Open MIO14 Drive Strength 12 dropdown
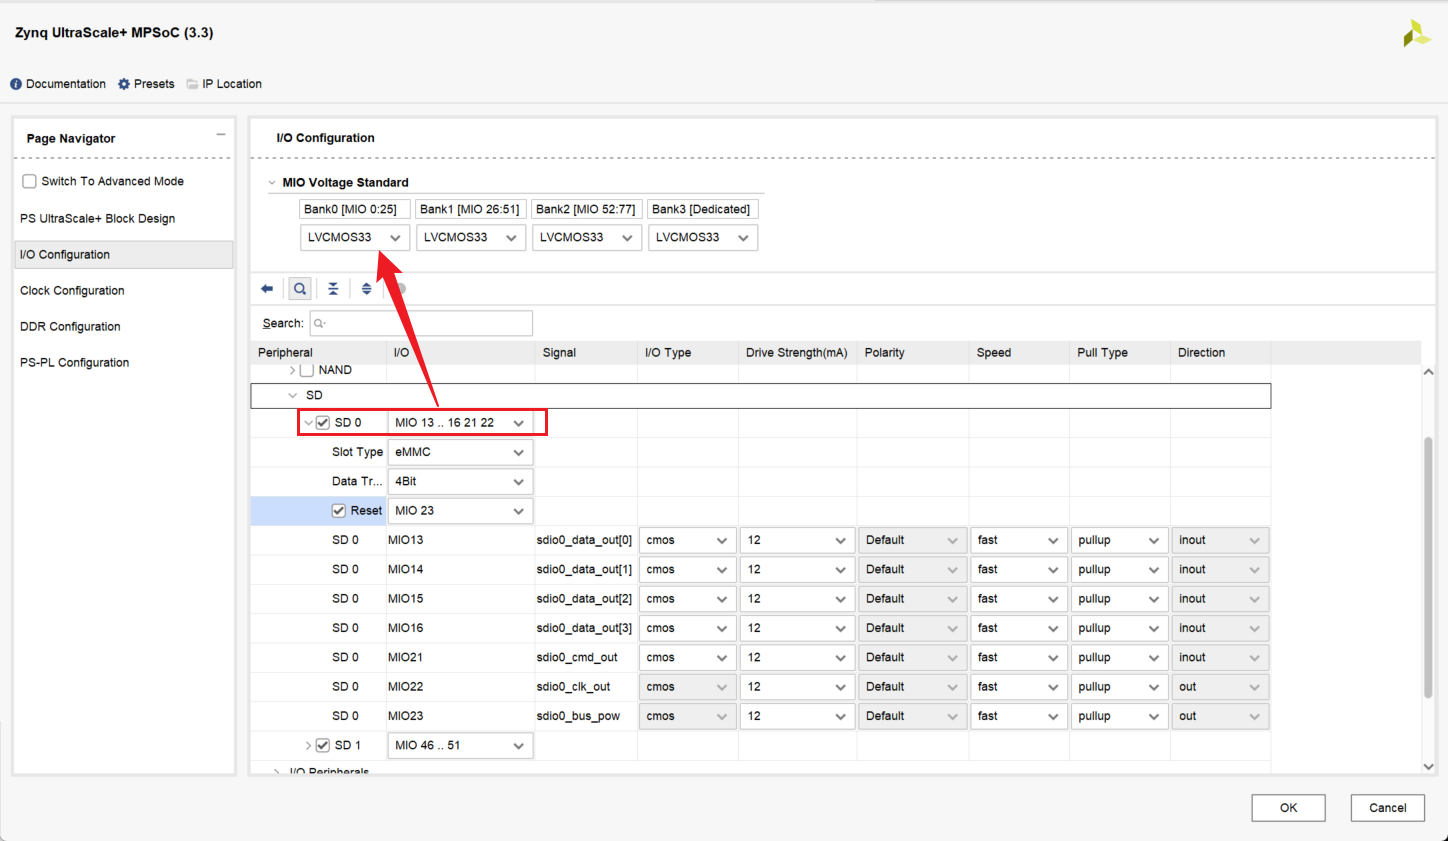This screenshot has height=841, width=1448. click(x=797, y=570)
